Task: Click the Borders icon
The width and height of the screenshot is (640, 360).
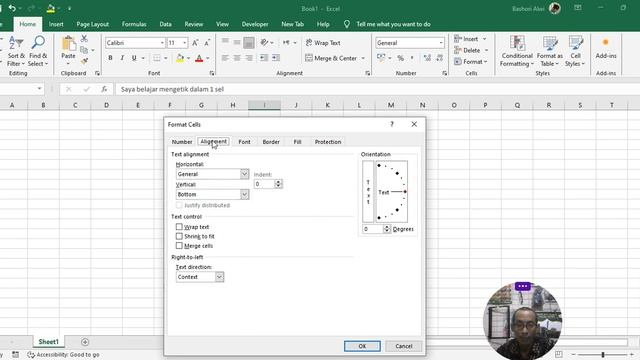Action: tap(157, 58)
